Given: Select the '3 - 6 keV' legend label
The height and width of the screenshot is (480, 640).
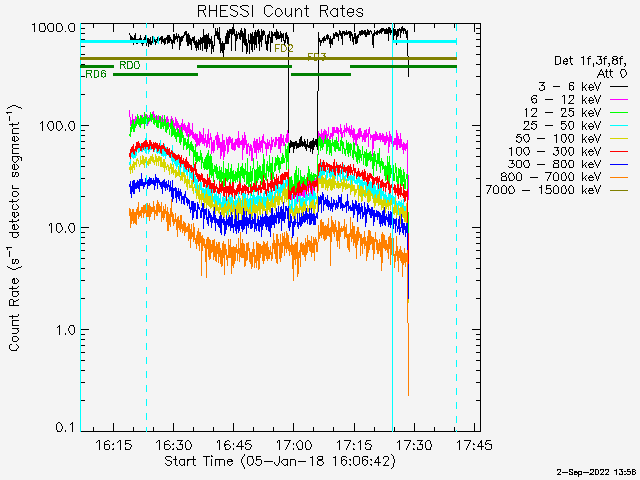Looking at the screenshot, I should [x=569, y=87].
